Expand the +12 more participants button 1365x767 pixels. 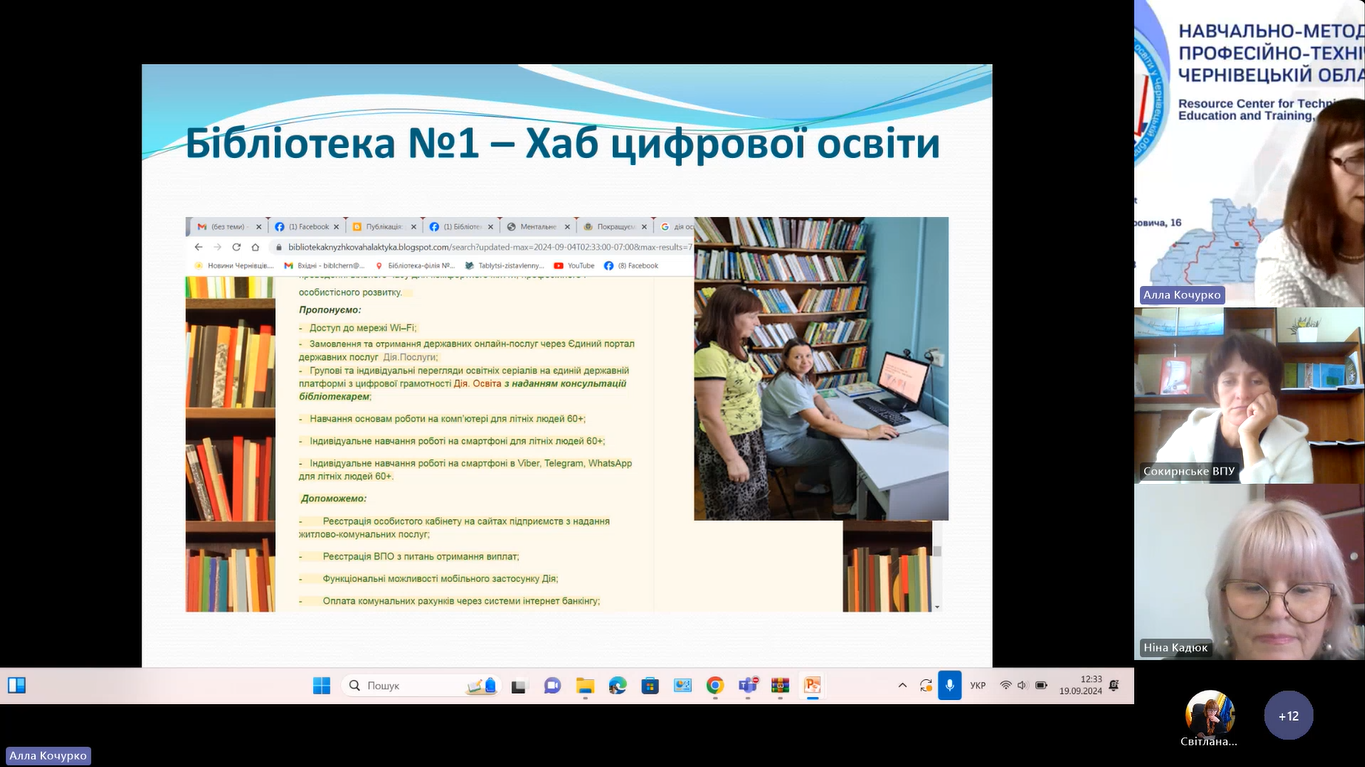(x=1288, y=716)
